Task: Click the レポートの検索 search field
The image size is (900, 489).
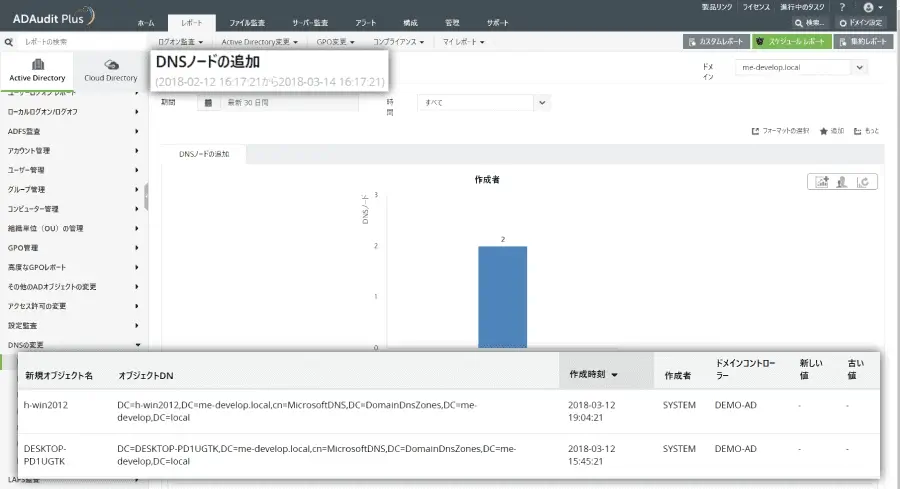Action: (x=80, y=42)
